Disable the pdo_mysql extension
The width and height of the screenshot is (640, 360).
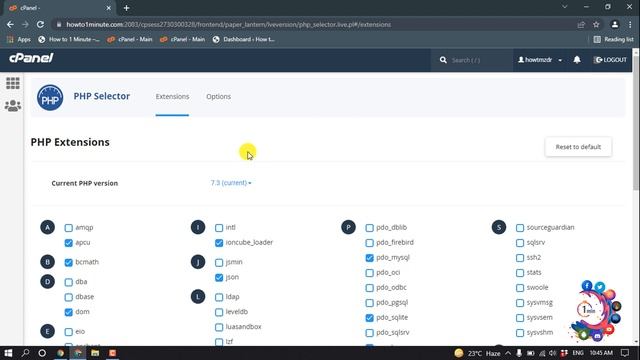pyautogui.click(x=369, y=258)
